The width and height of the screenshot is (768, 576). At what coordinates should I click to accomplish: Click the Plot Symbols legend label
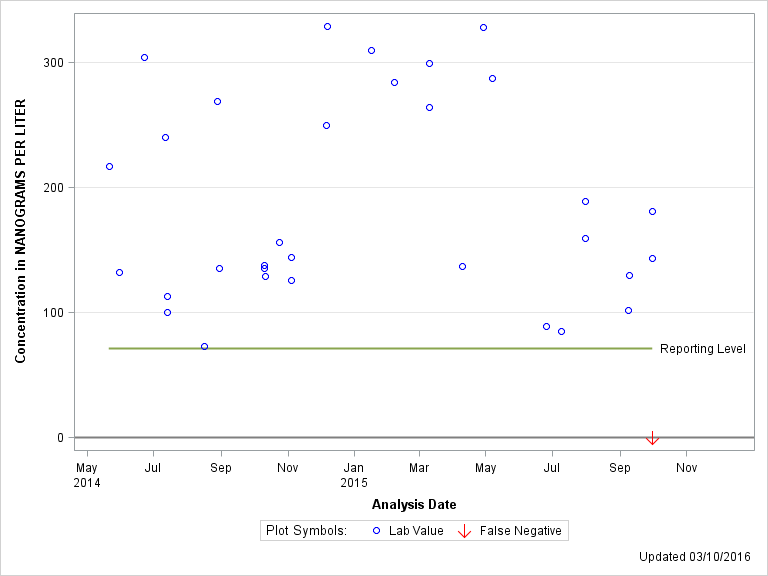(x=306, y=531)
